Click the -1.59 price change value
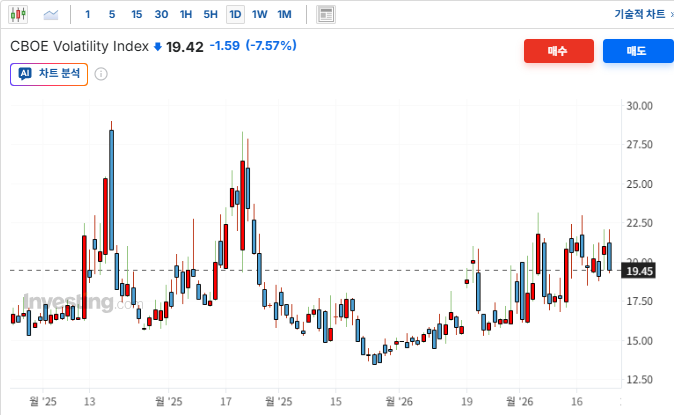The width and height of the screenshot is (674, 415). click(x=225, y=46)
